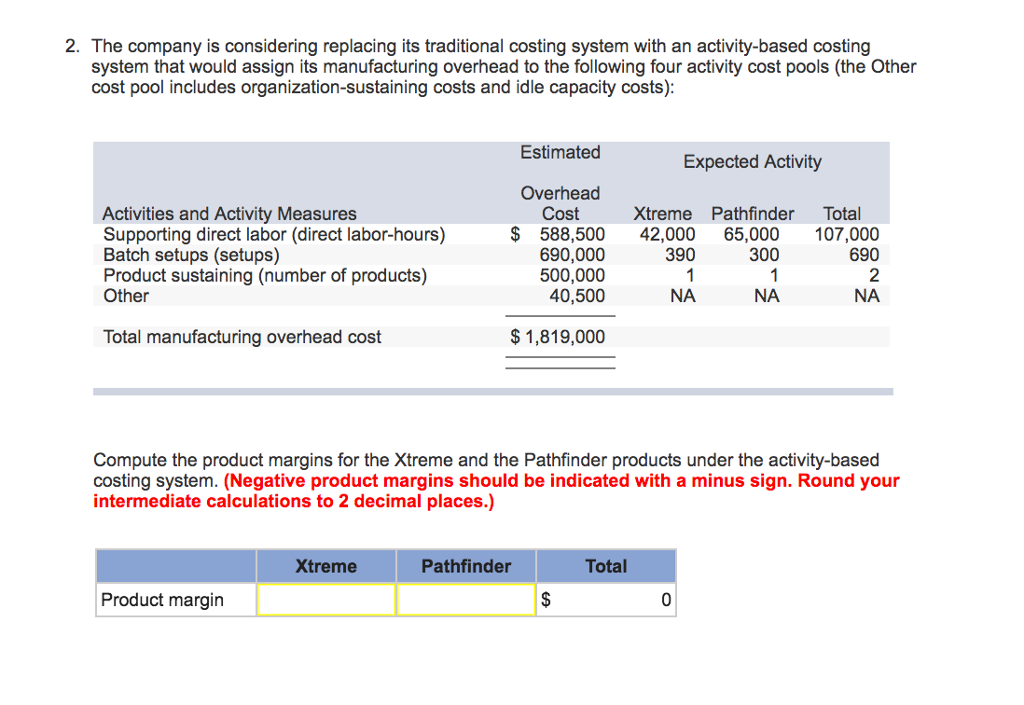
Task: Click the overhead cost value 588,500
Action: point(572,234)
